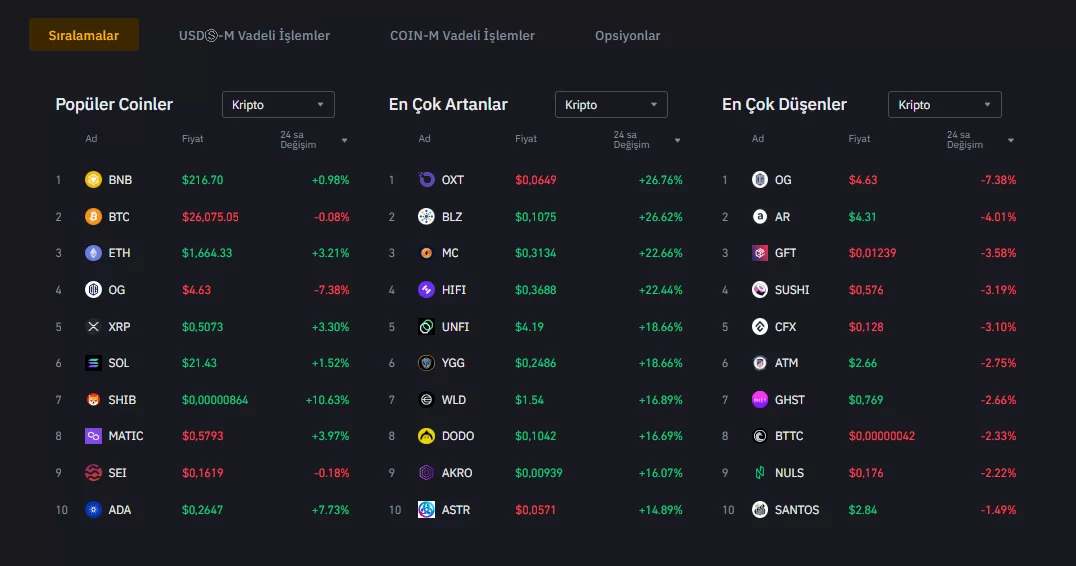Switch to USDⓈ-M Vadeli İşlemler tab
This screenshot has width=1076, height=566.
pos(254,36)
